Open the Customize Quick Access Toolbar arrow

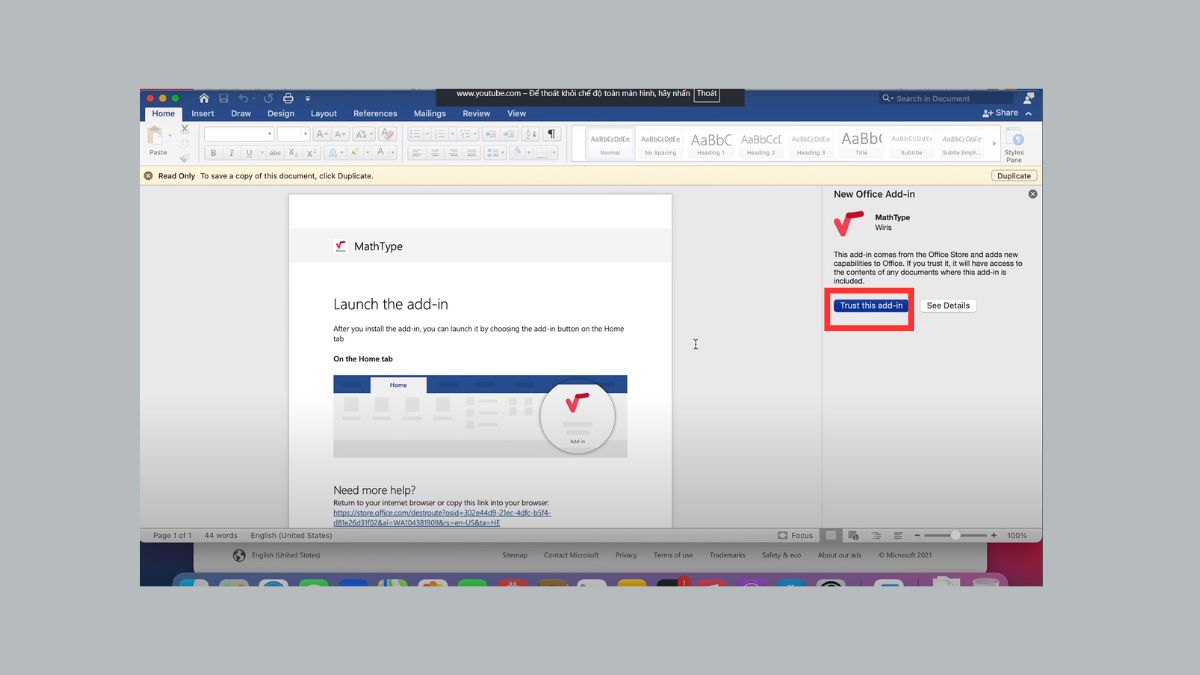click(308, 99)
